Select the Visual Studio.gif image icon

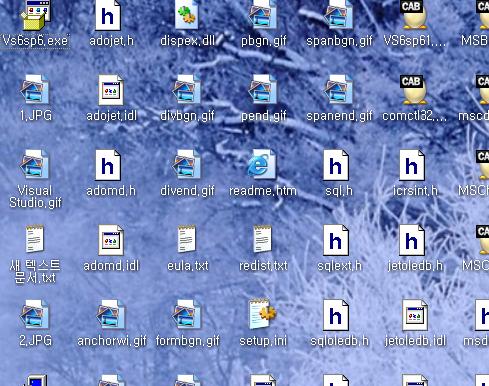click(35, 164)
